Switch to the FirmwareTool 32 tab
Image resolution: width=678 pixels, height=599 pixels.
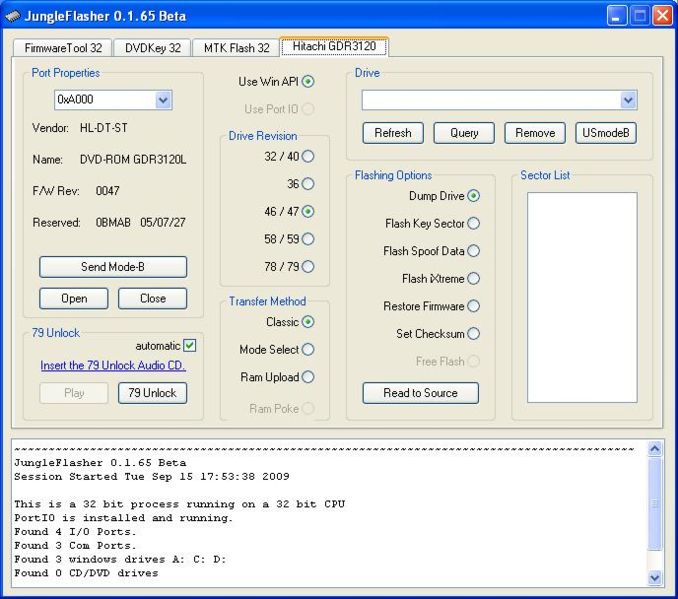63,48
